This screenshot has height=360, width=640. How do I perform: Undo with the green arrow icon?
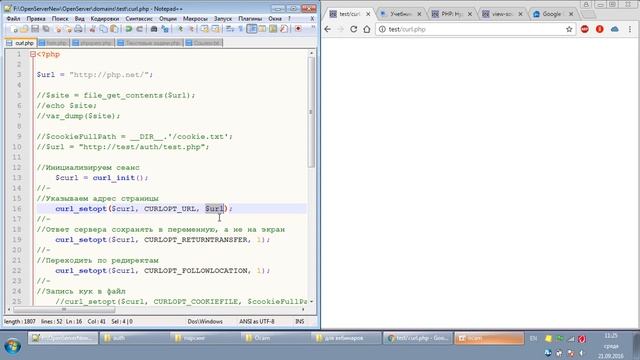point(129,29)
